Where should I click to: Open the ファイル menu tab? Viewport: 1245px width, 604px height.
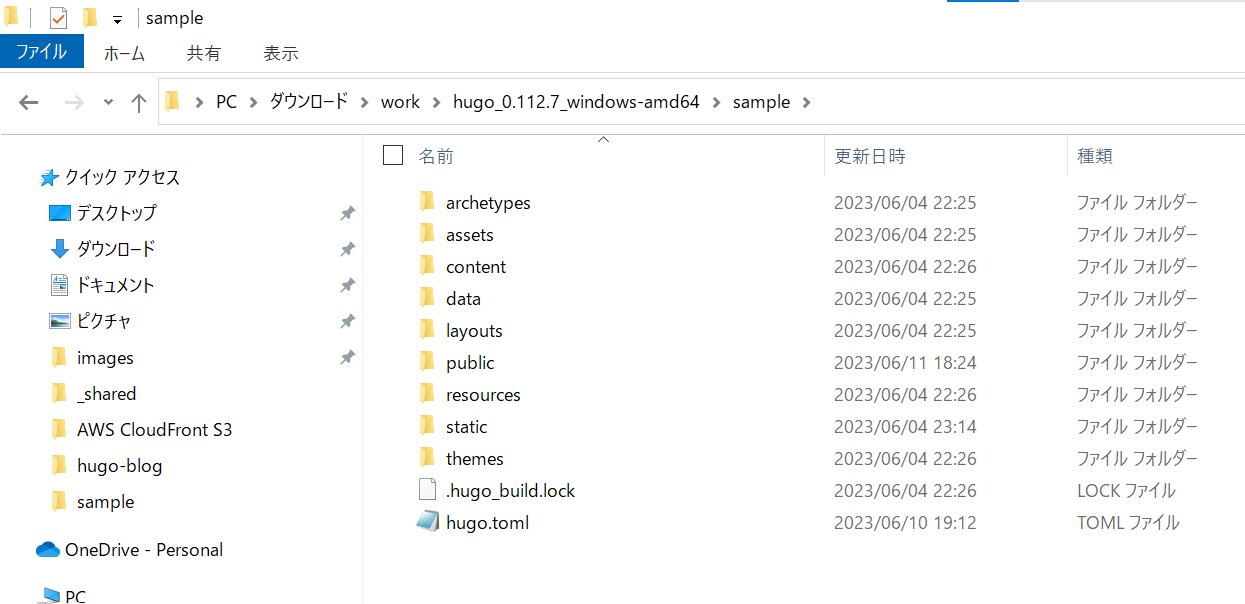(41, 52)
